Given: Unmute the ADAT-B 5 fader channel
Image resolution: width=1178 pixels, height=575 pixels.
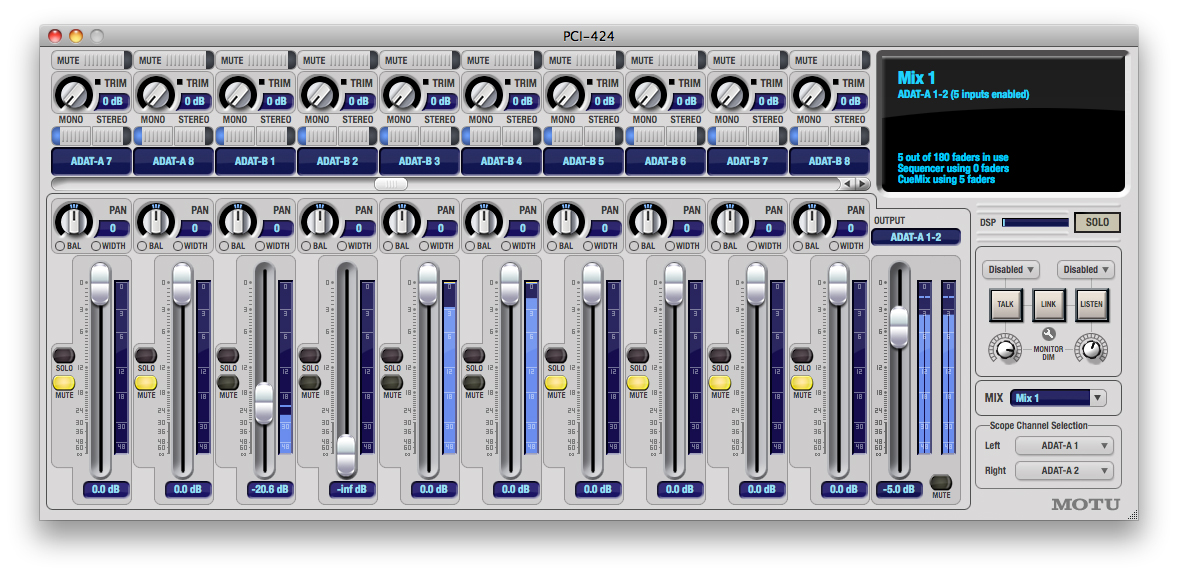Looking at the screenshot, I should click(555, 383).
